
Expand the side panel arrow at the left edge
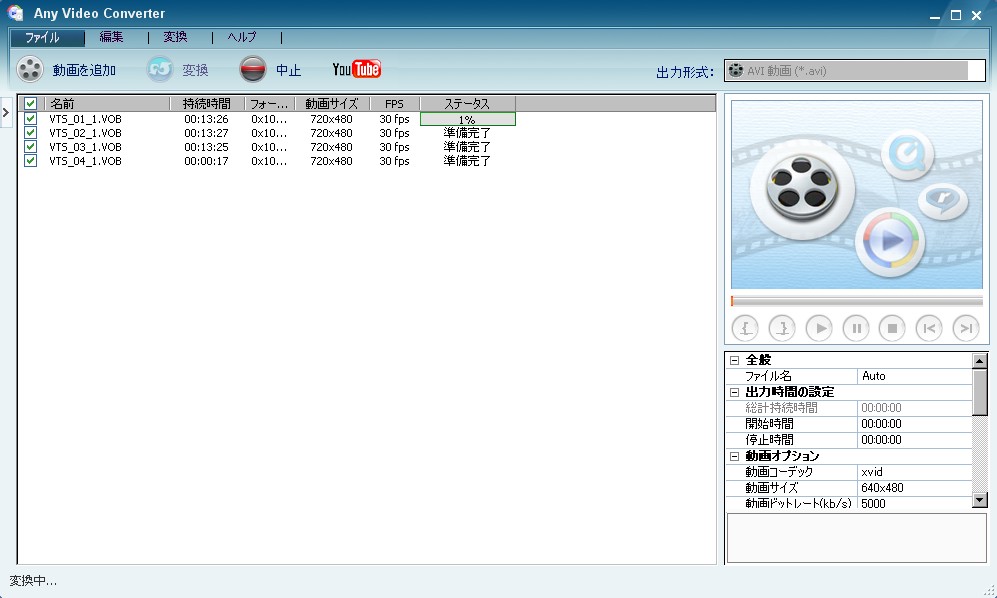[x=6, y=113]
